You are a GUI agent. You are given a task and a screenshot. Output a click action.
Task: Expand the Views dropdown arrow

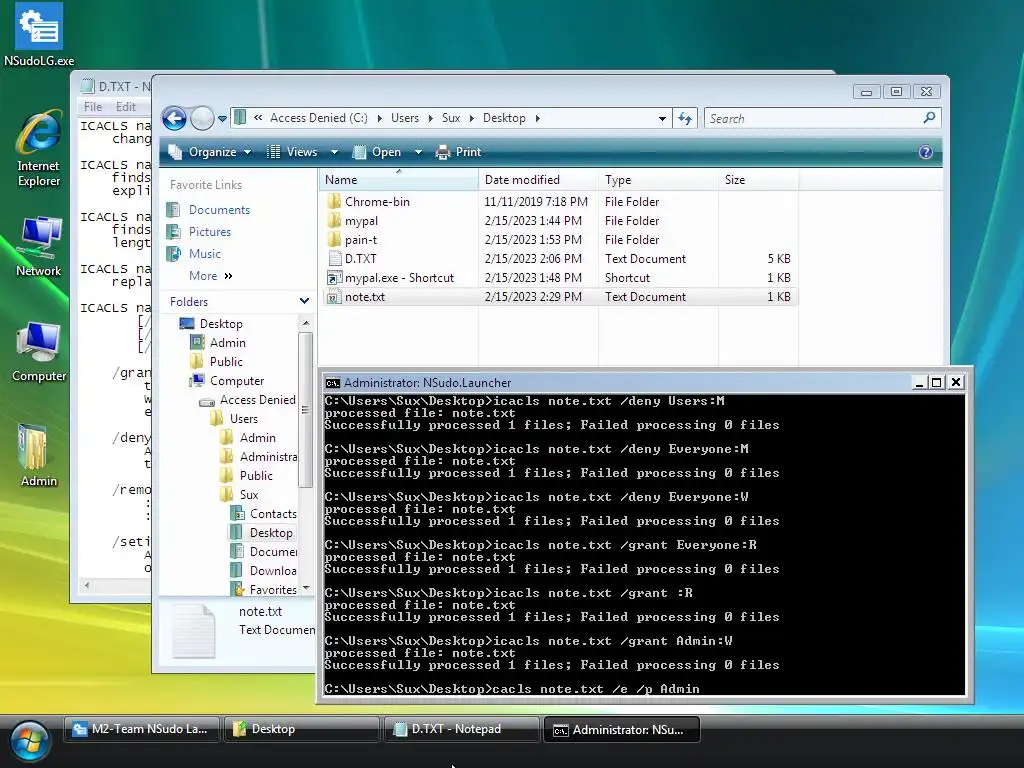click(x=334, y=152)
